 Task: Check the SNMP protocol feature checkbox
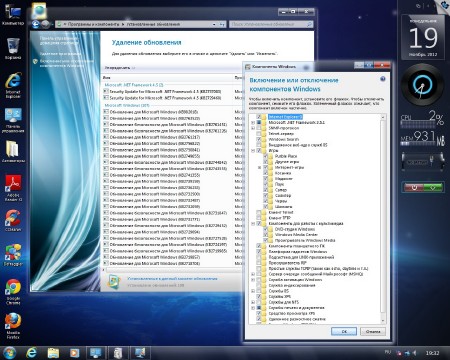259,128
